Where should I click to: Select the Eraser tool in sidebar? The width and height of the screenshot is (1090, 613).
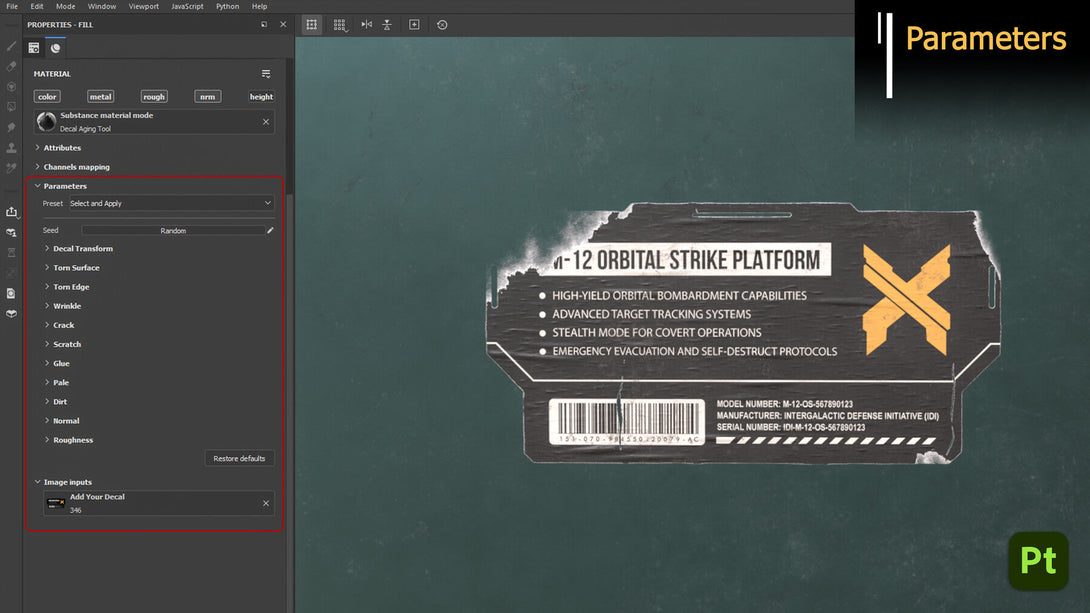coord(11,67)
